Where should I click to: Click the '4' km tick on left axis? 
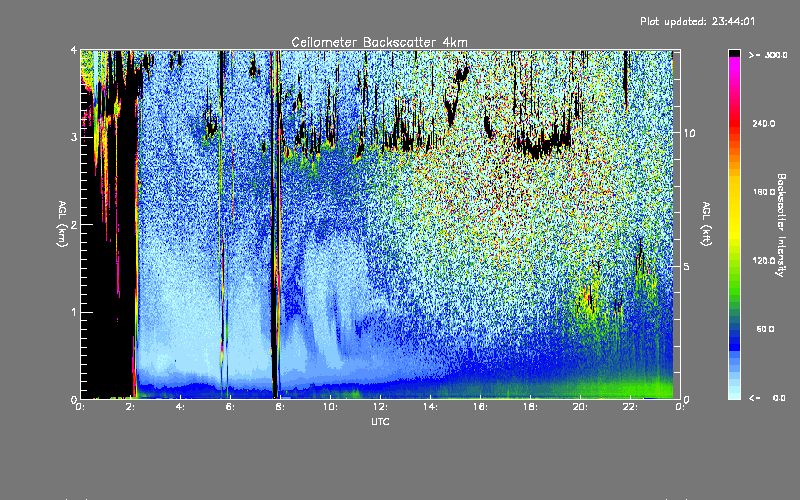[74, 50]
